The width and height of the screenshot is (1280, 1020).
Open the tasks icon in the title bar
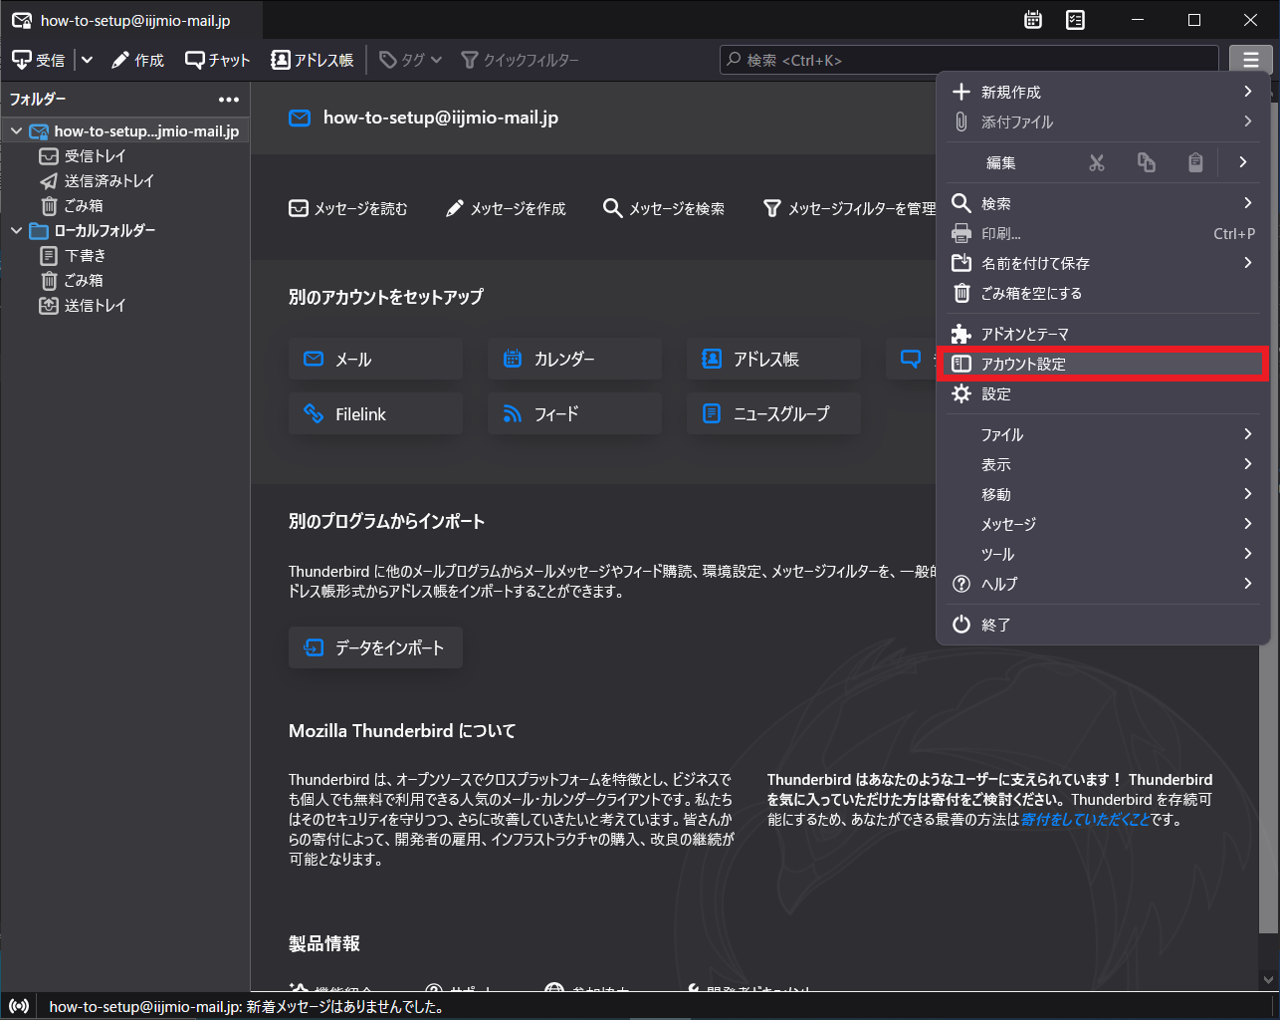1075,20
